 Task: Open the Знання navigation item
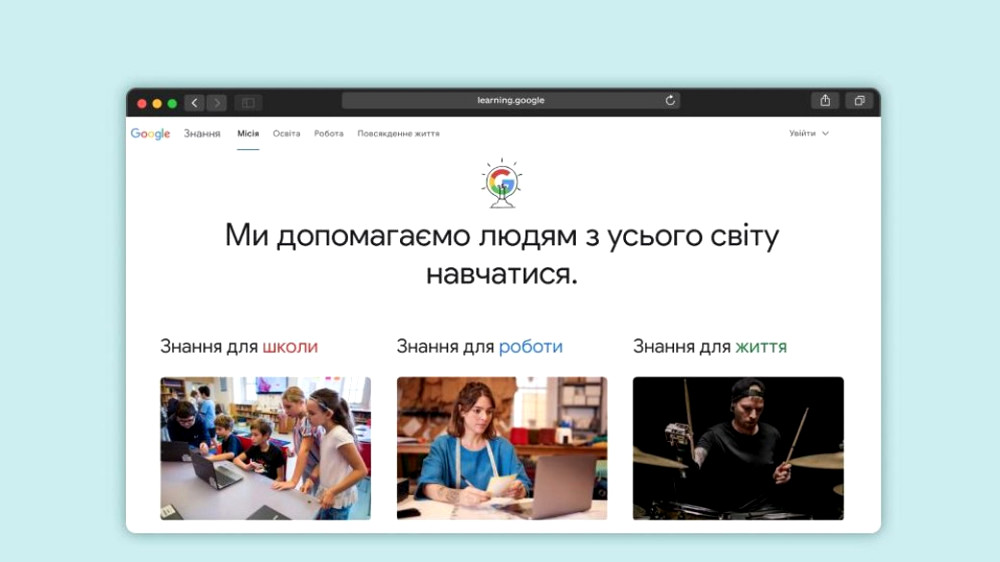click(x=202, y=134)
